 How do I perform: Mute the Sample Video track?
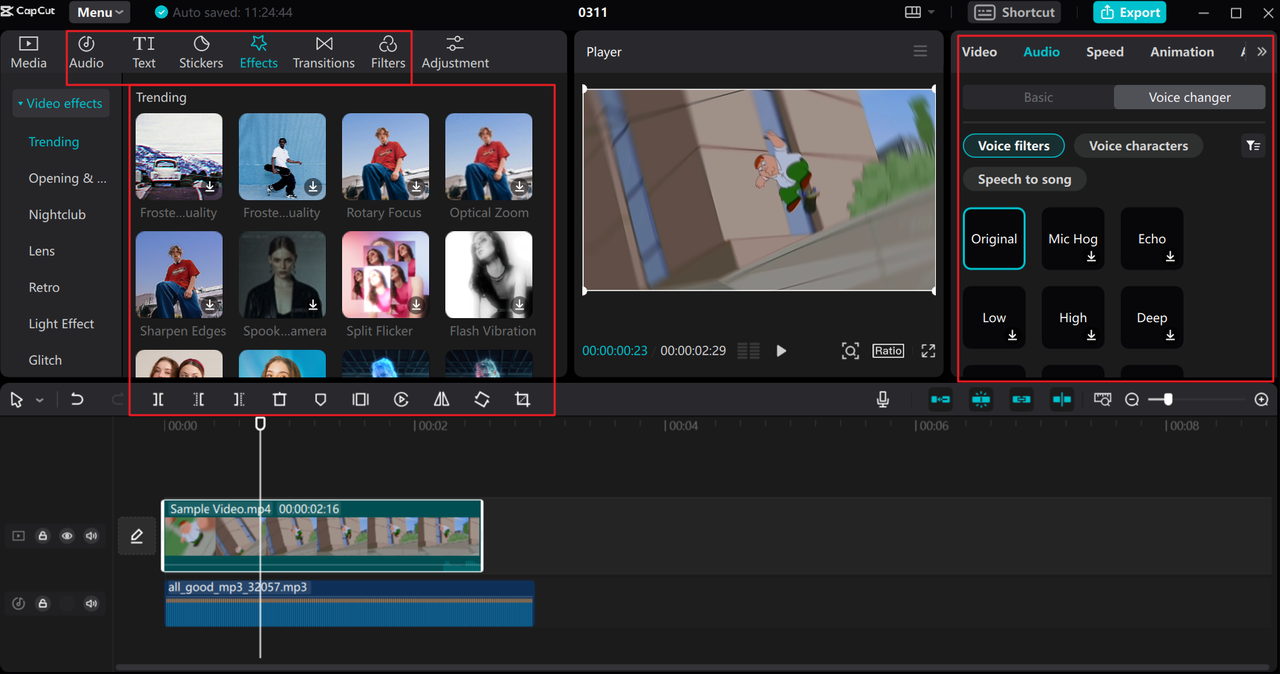(91, 536)
